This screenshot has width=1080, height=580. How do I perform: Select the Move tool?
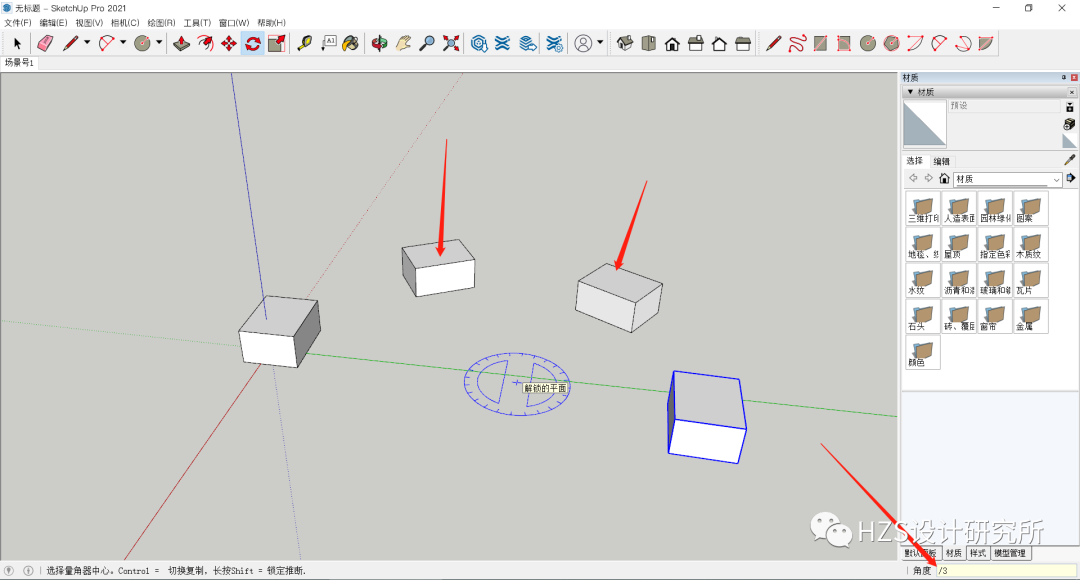pos(227,45)
